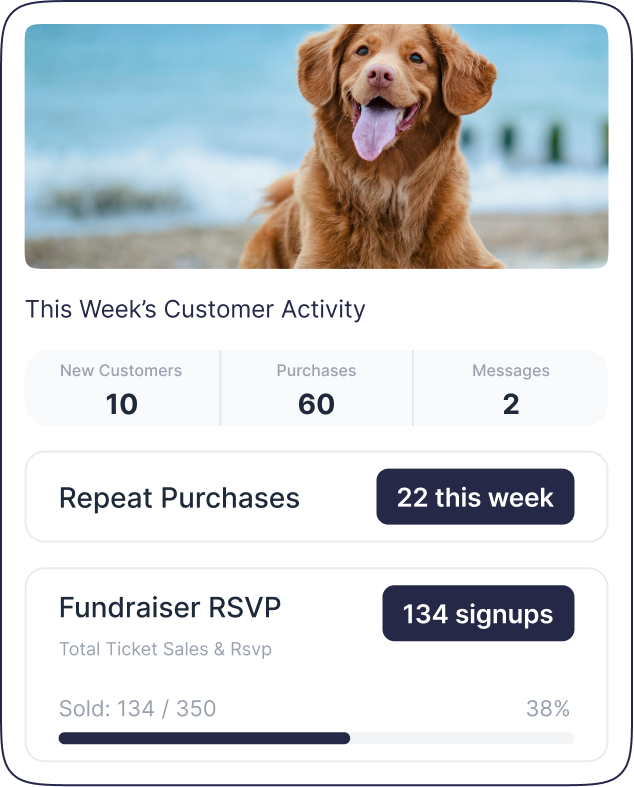Click the "22 this week" badge
The width and height of the screenshot is (634, 787).
475,497
